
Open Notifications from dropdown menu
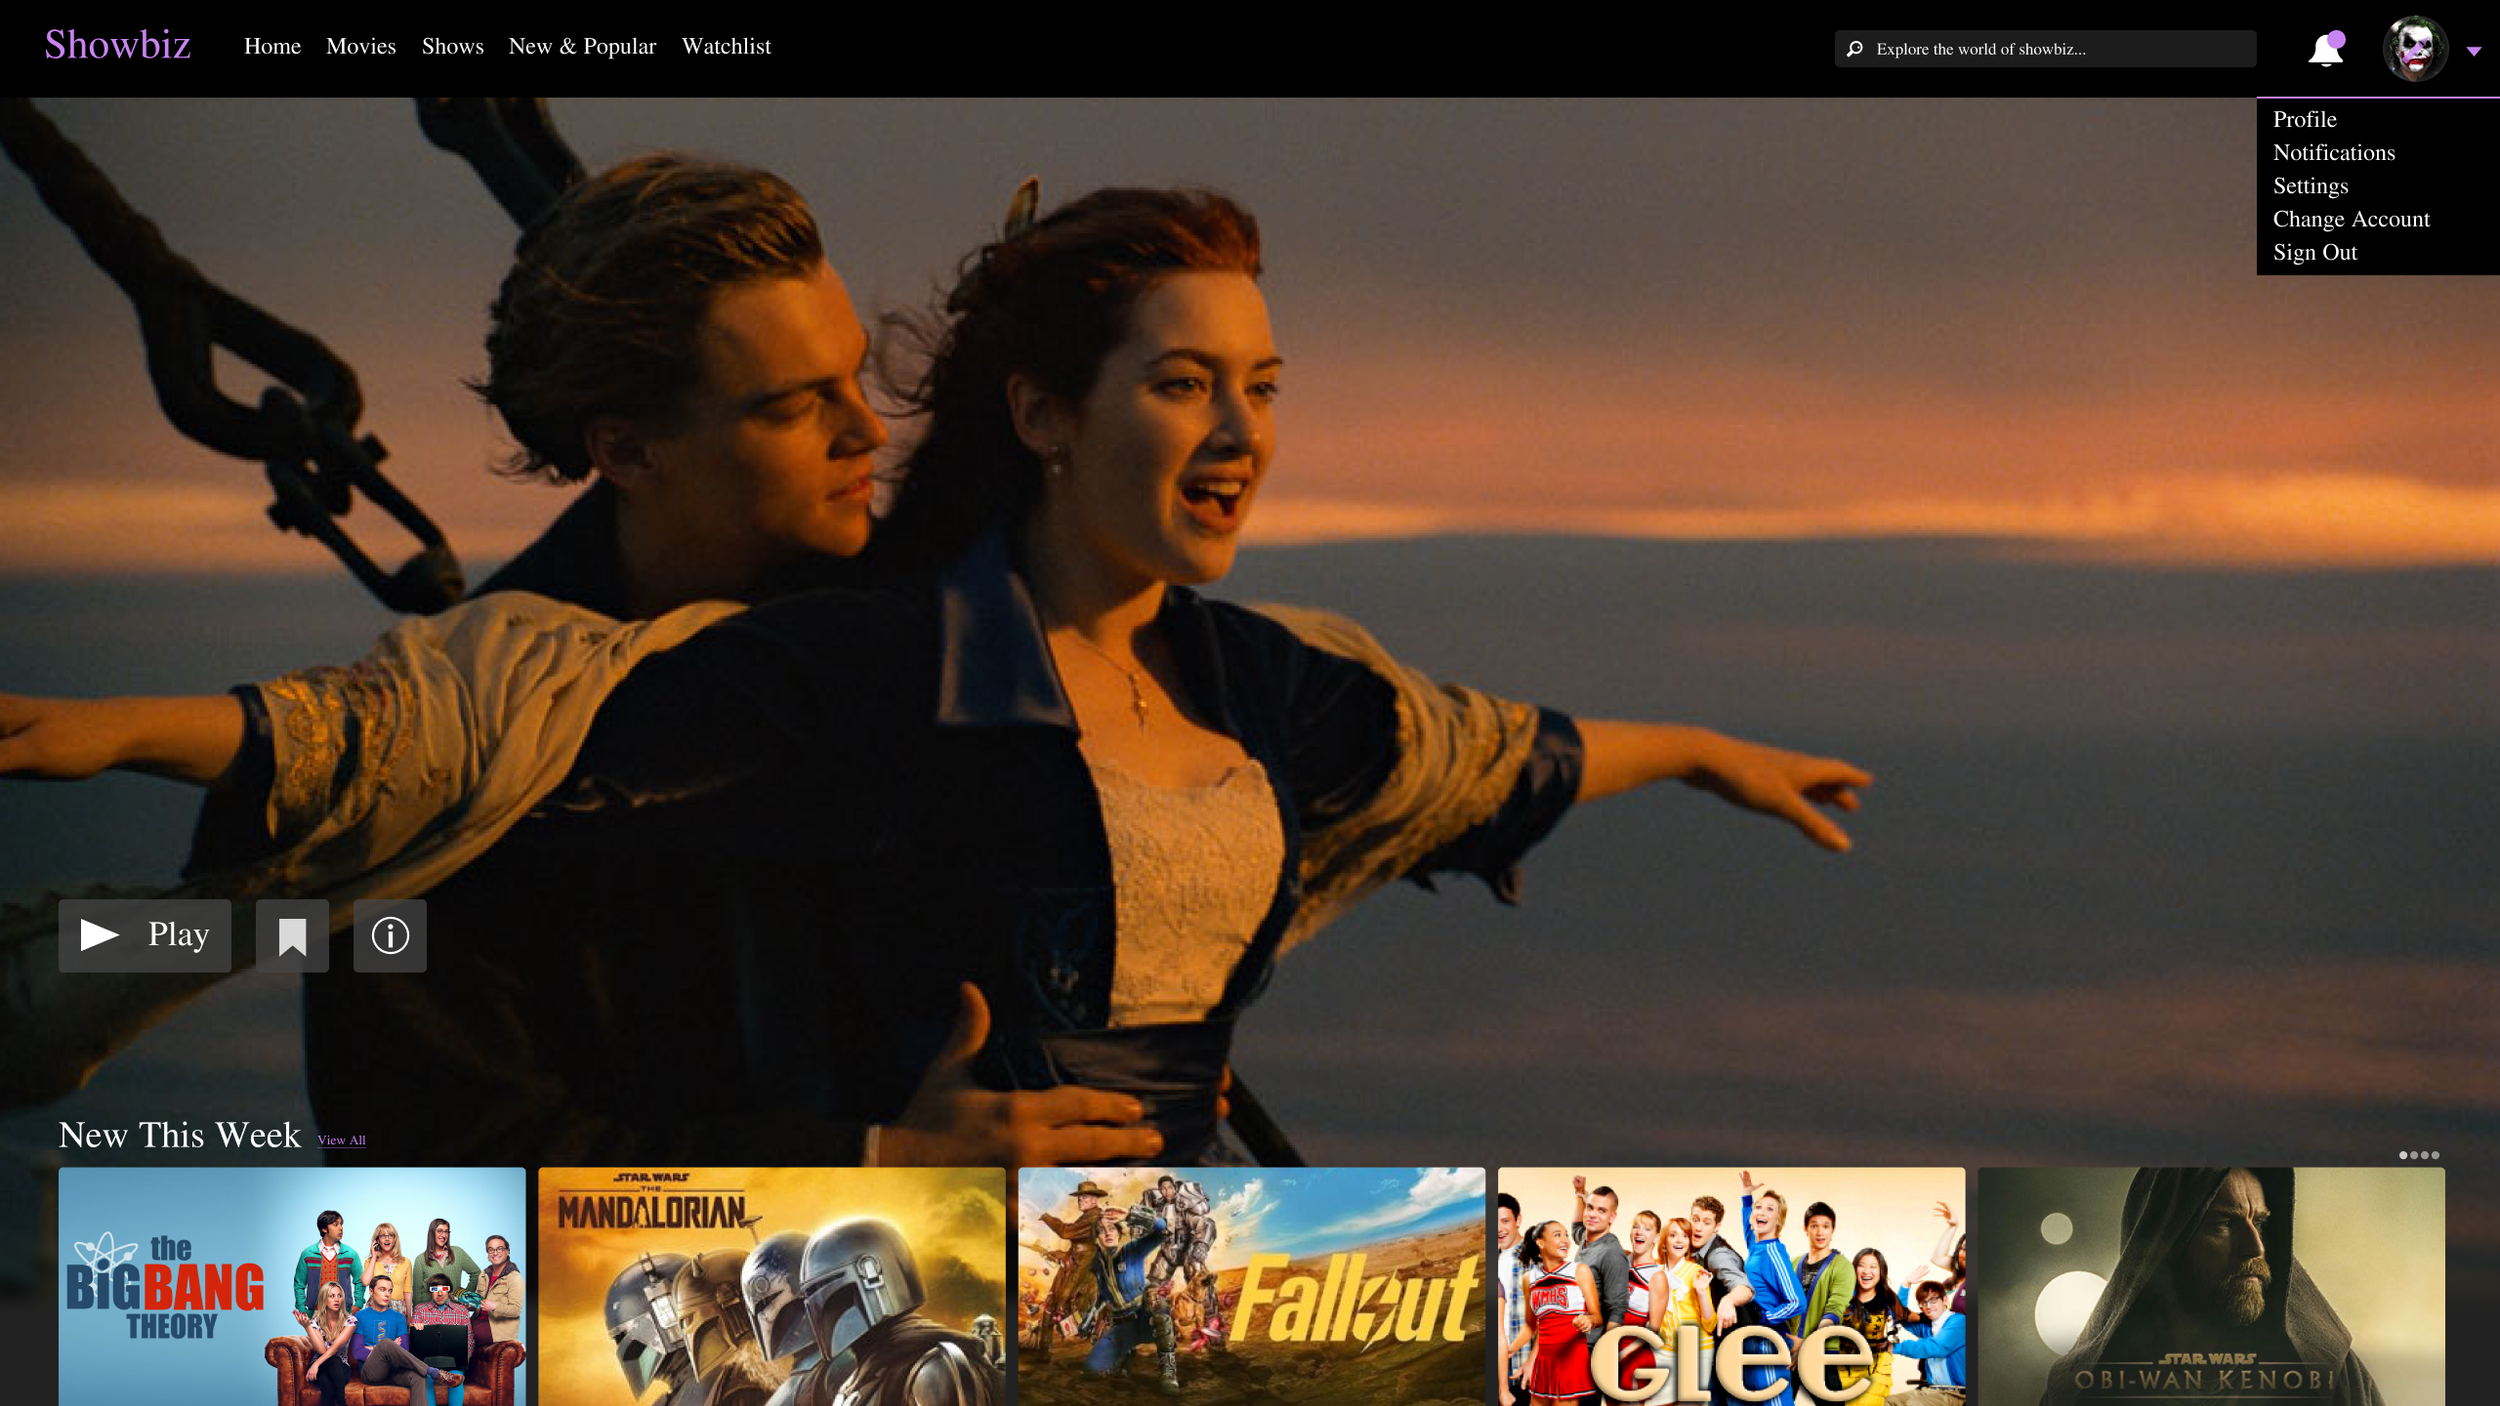[x=2333, y=152]
